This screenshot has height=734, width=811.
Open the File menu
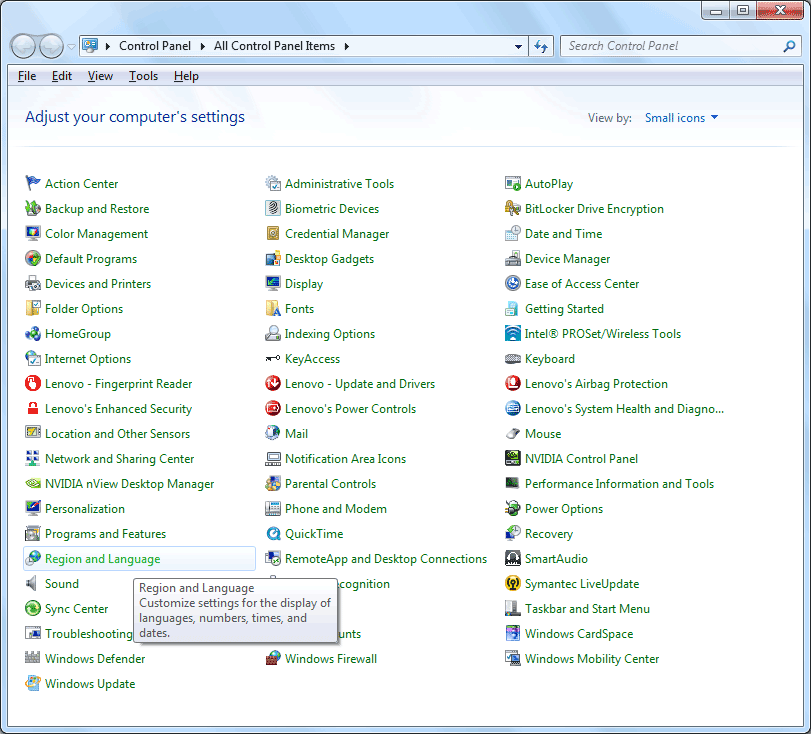coord(27,76)
